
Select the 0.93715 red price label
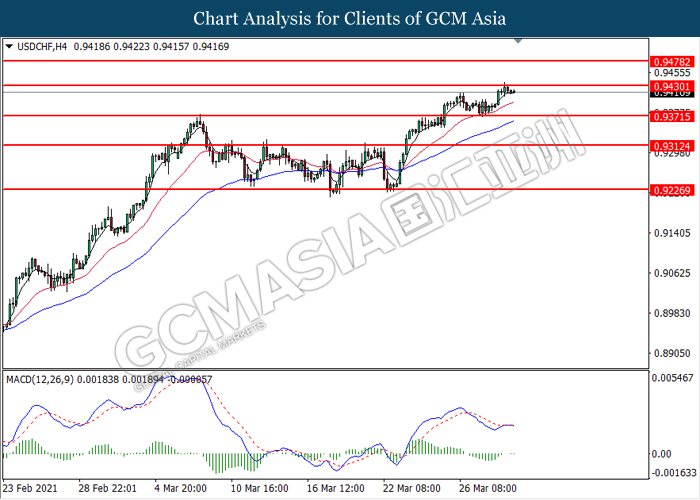point(672,117)
